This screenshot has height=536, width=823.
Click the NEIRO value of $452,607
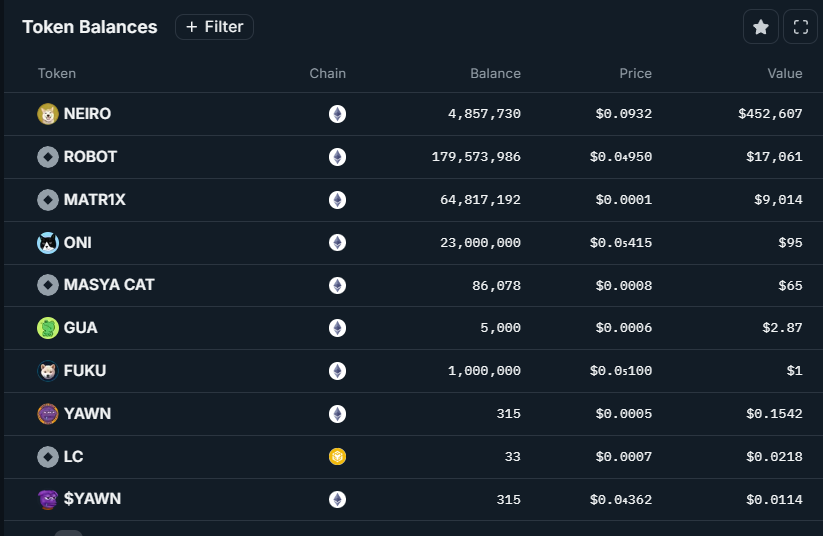(x=770, y=114)
